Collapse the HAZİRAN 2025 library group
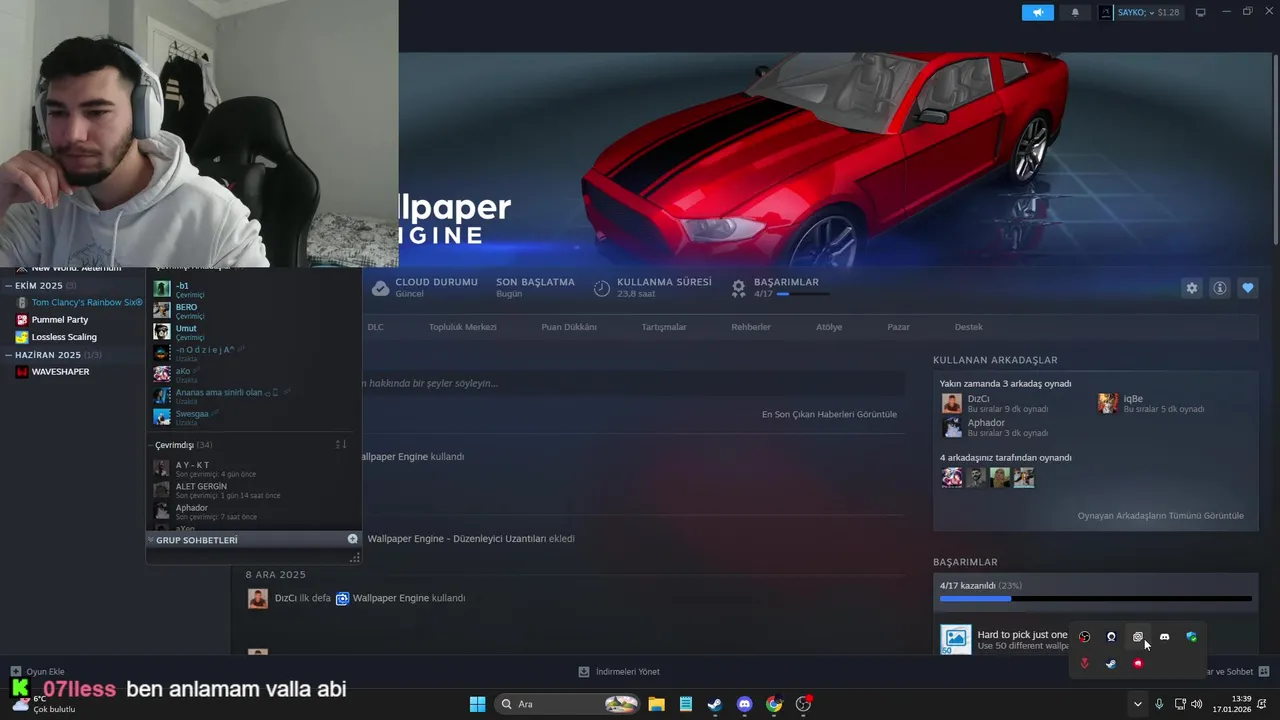Screen dimensions: 1280x720 pyautogui.click(x=9, y=355)
